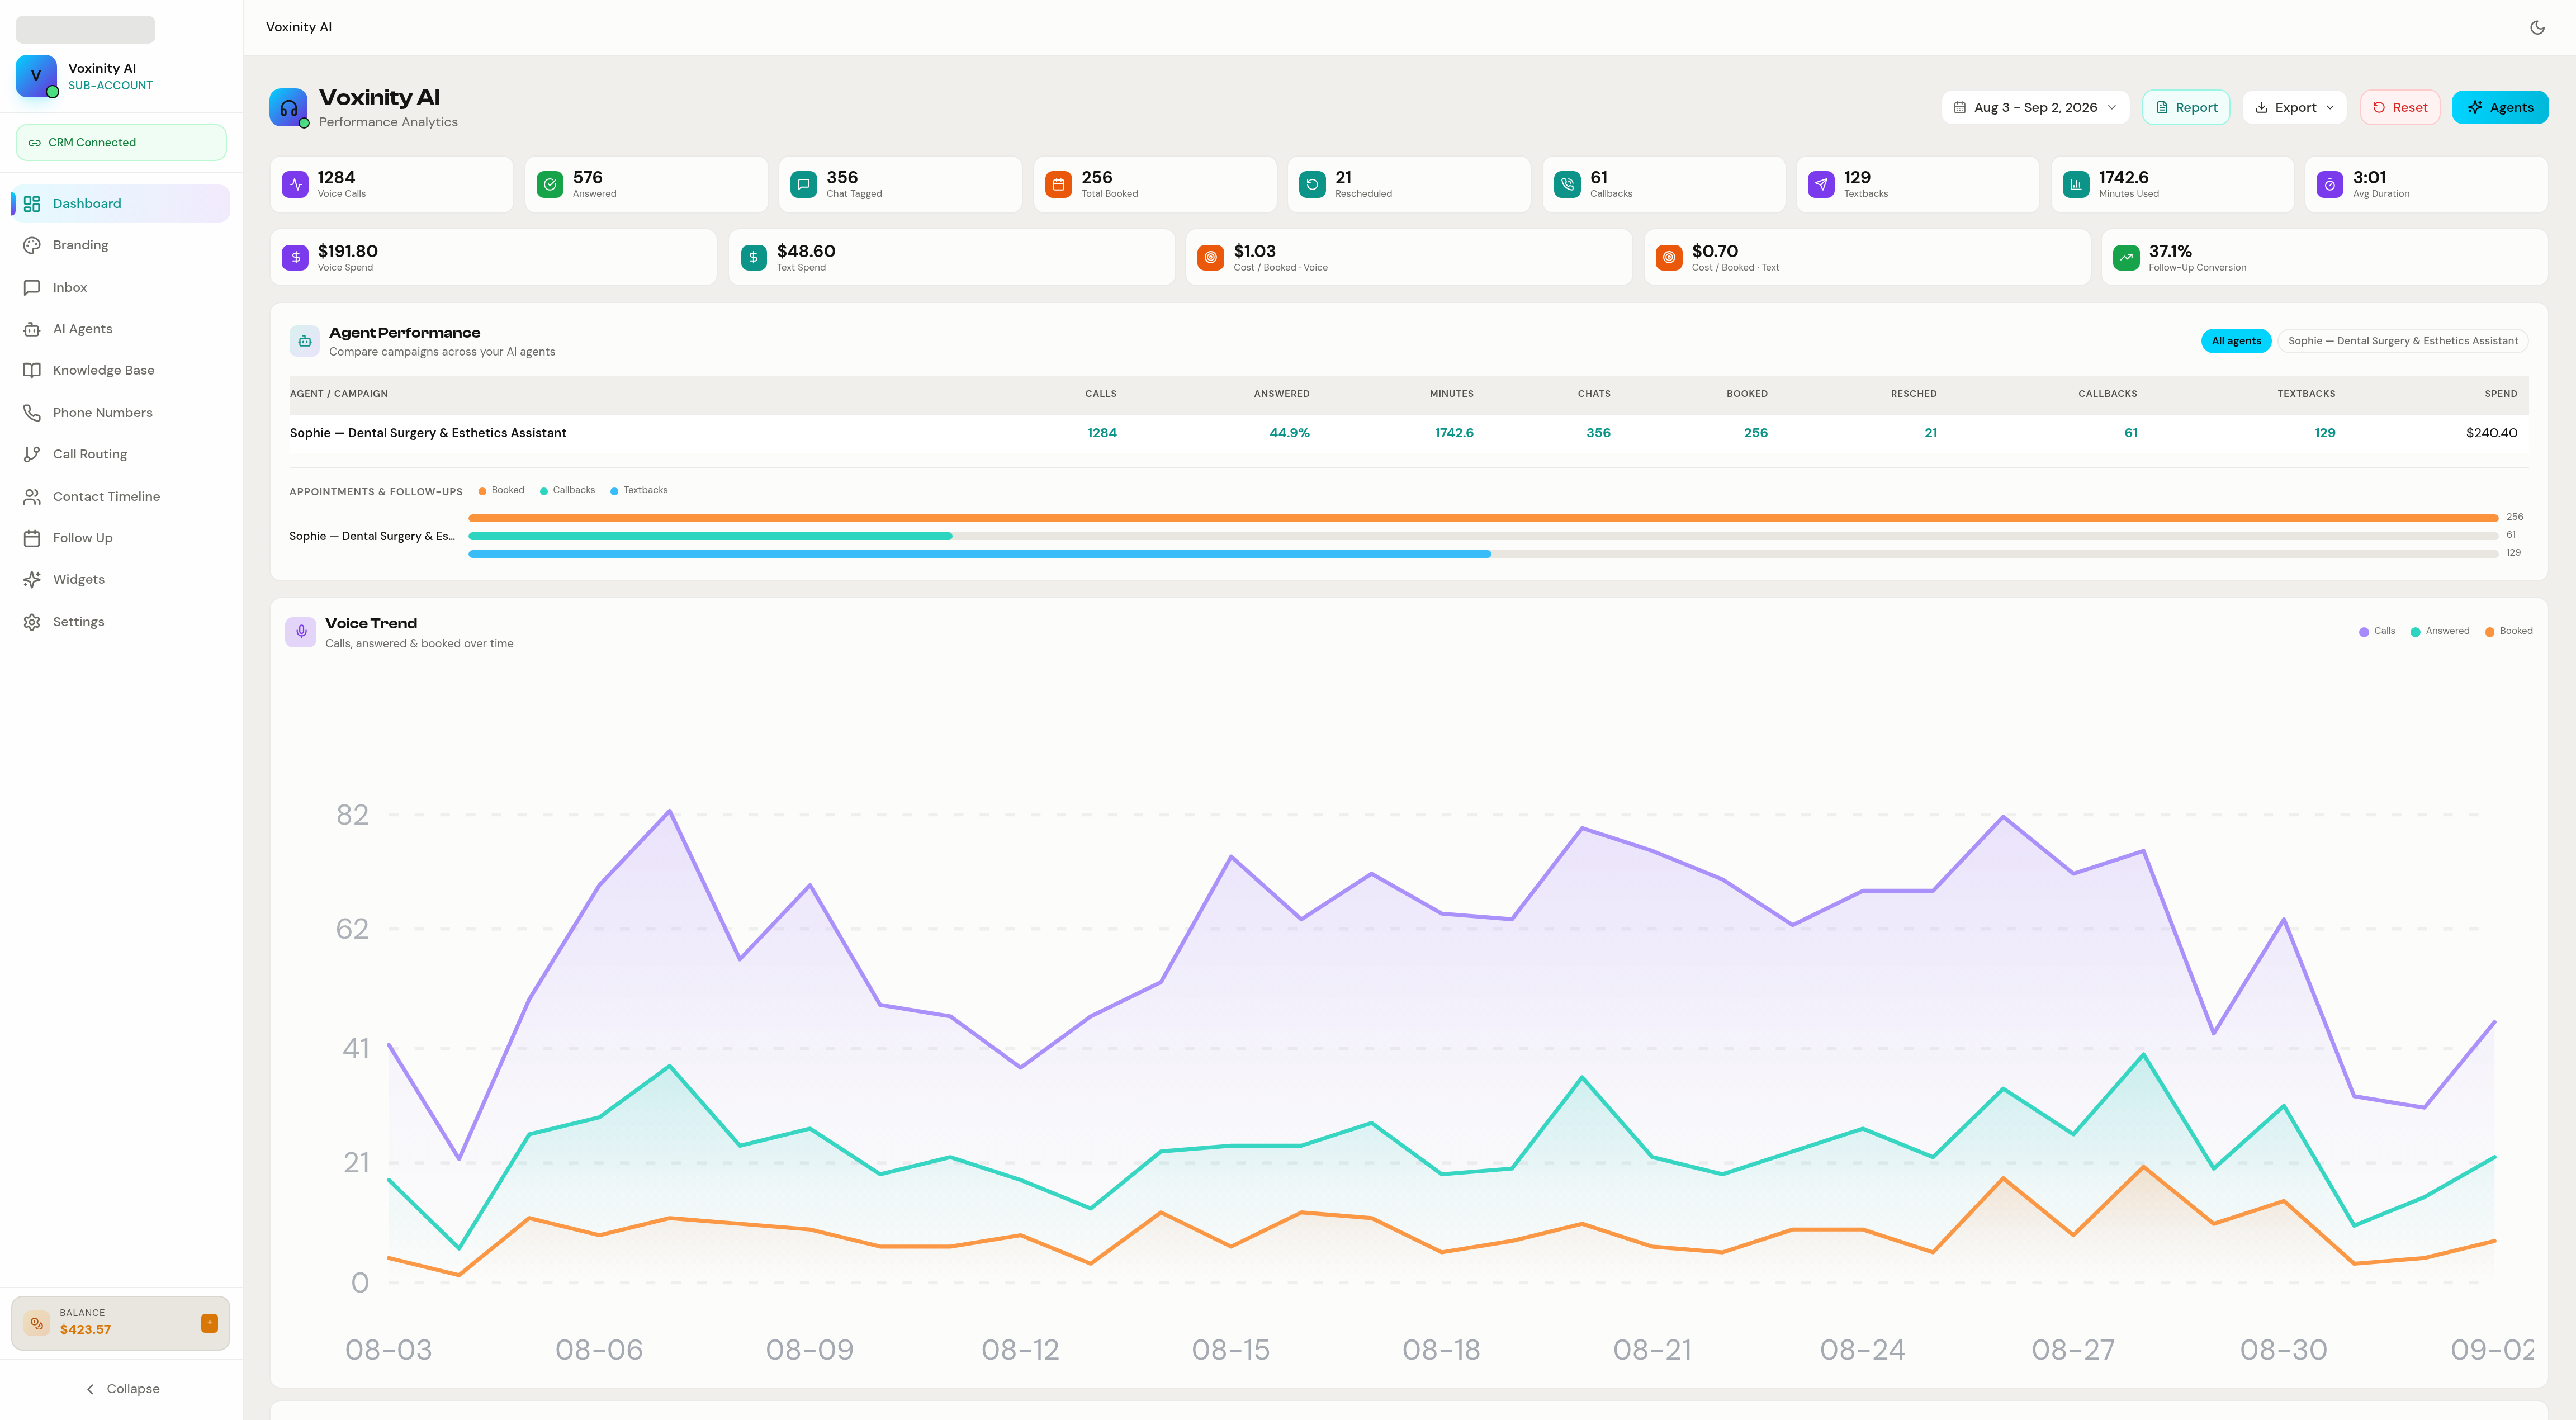
Task: Click the Call Routing branch icon
Action: 32,454
